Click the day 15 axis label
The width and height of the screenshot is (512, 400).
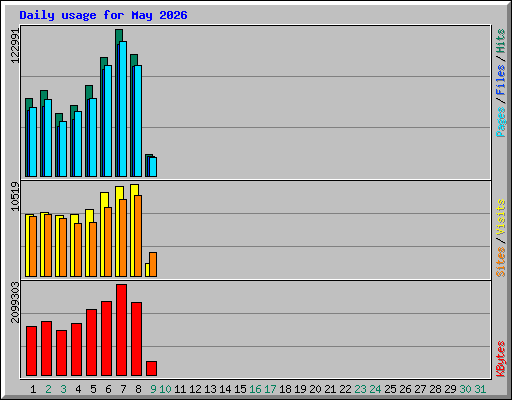click(x=240, y=389)
